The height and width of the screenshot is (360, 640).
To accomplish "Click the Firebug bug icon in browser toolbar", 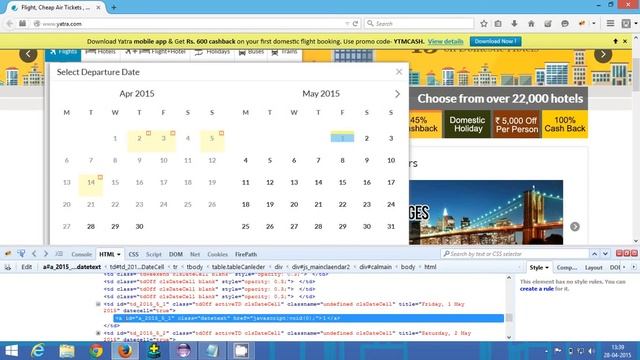I will click(x=582, y=24).
